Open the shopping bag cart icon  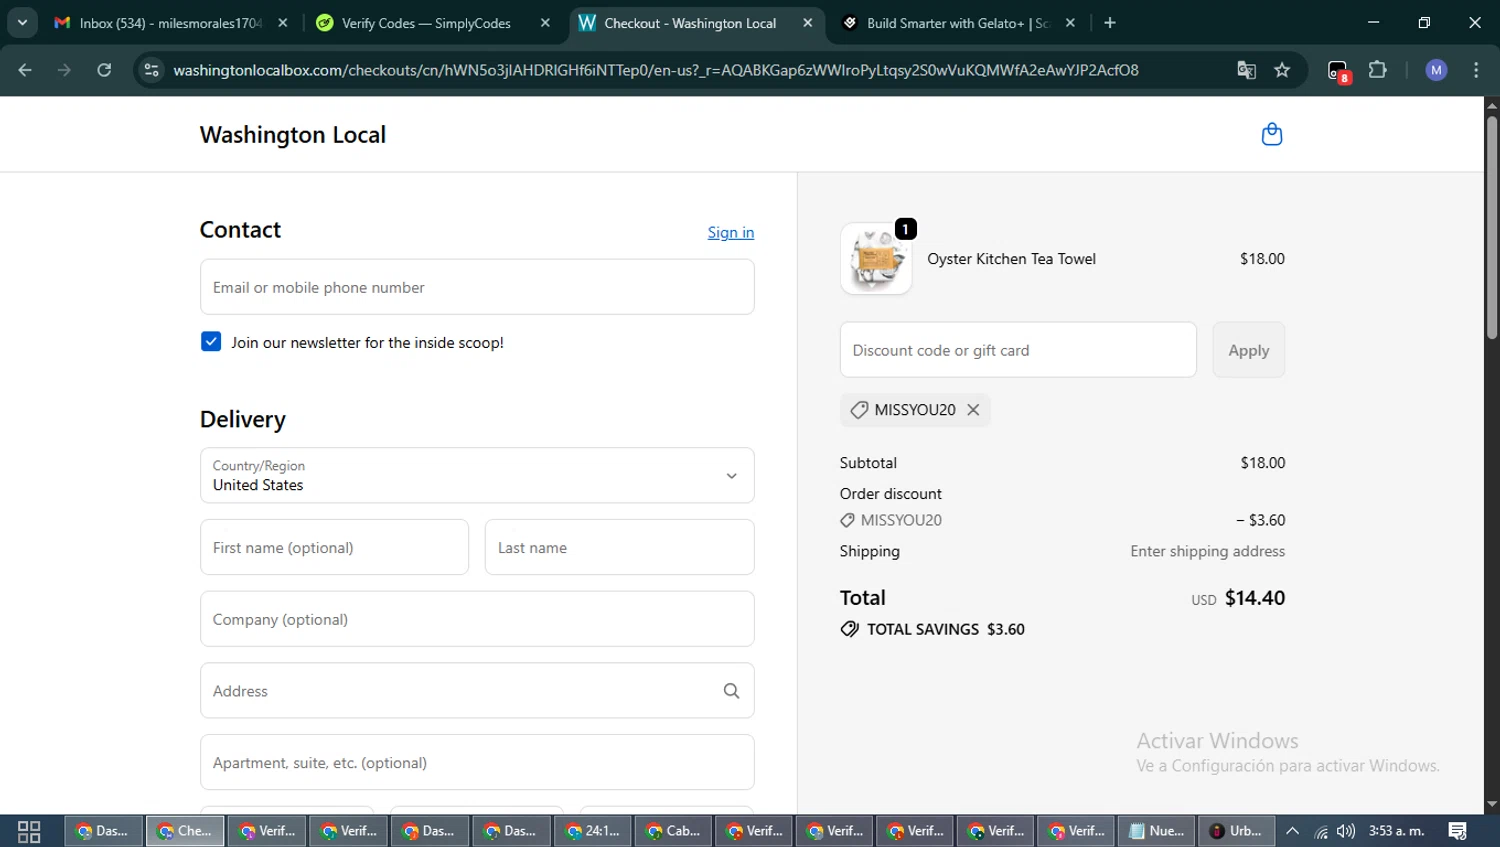(1271, 134)
